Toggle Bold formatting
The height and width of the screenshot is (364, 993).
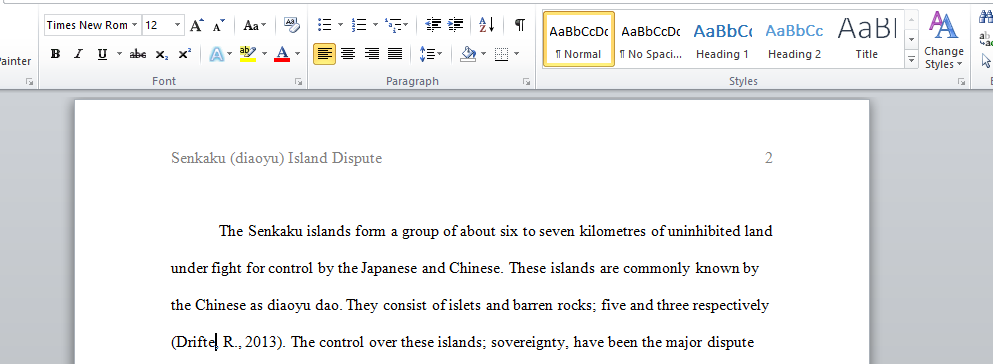55,54
